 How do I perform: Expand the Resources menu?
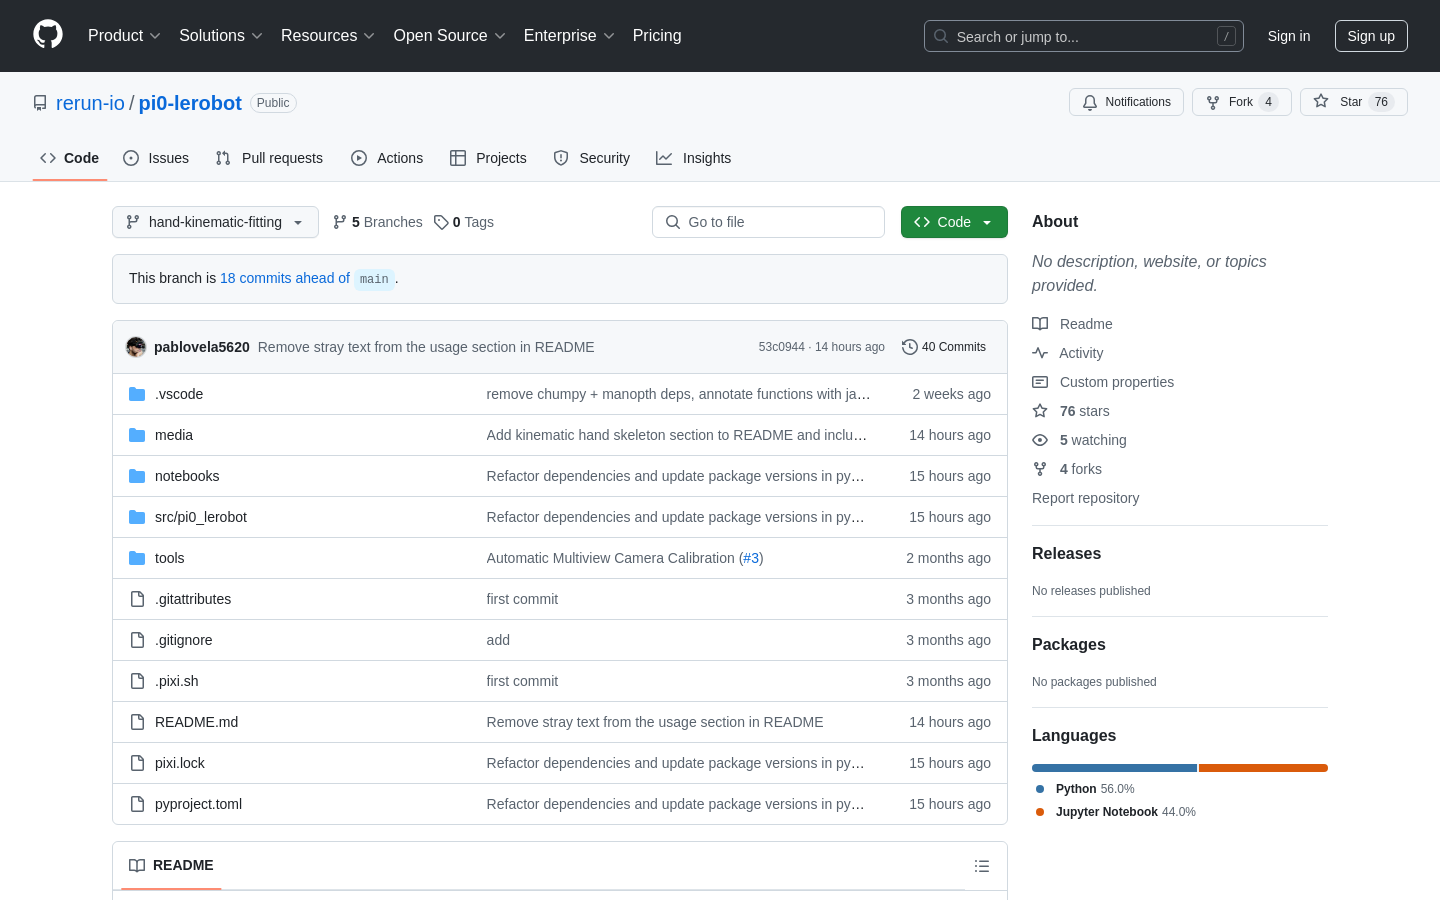point(328,35)
